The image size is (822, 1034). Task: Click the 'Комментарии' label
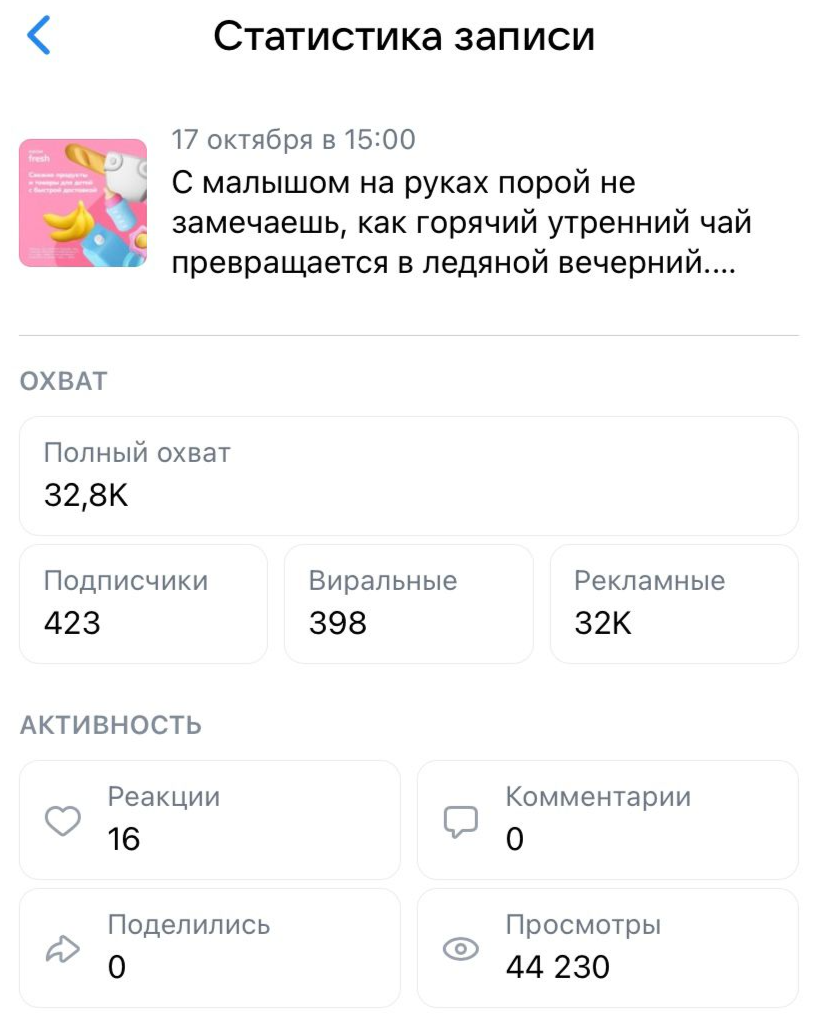click(598, 797)
